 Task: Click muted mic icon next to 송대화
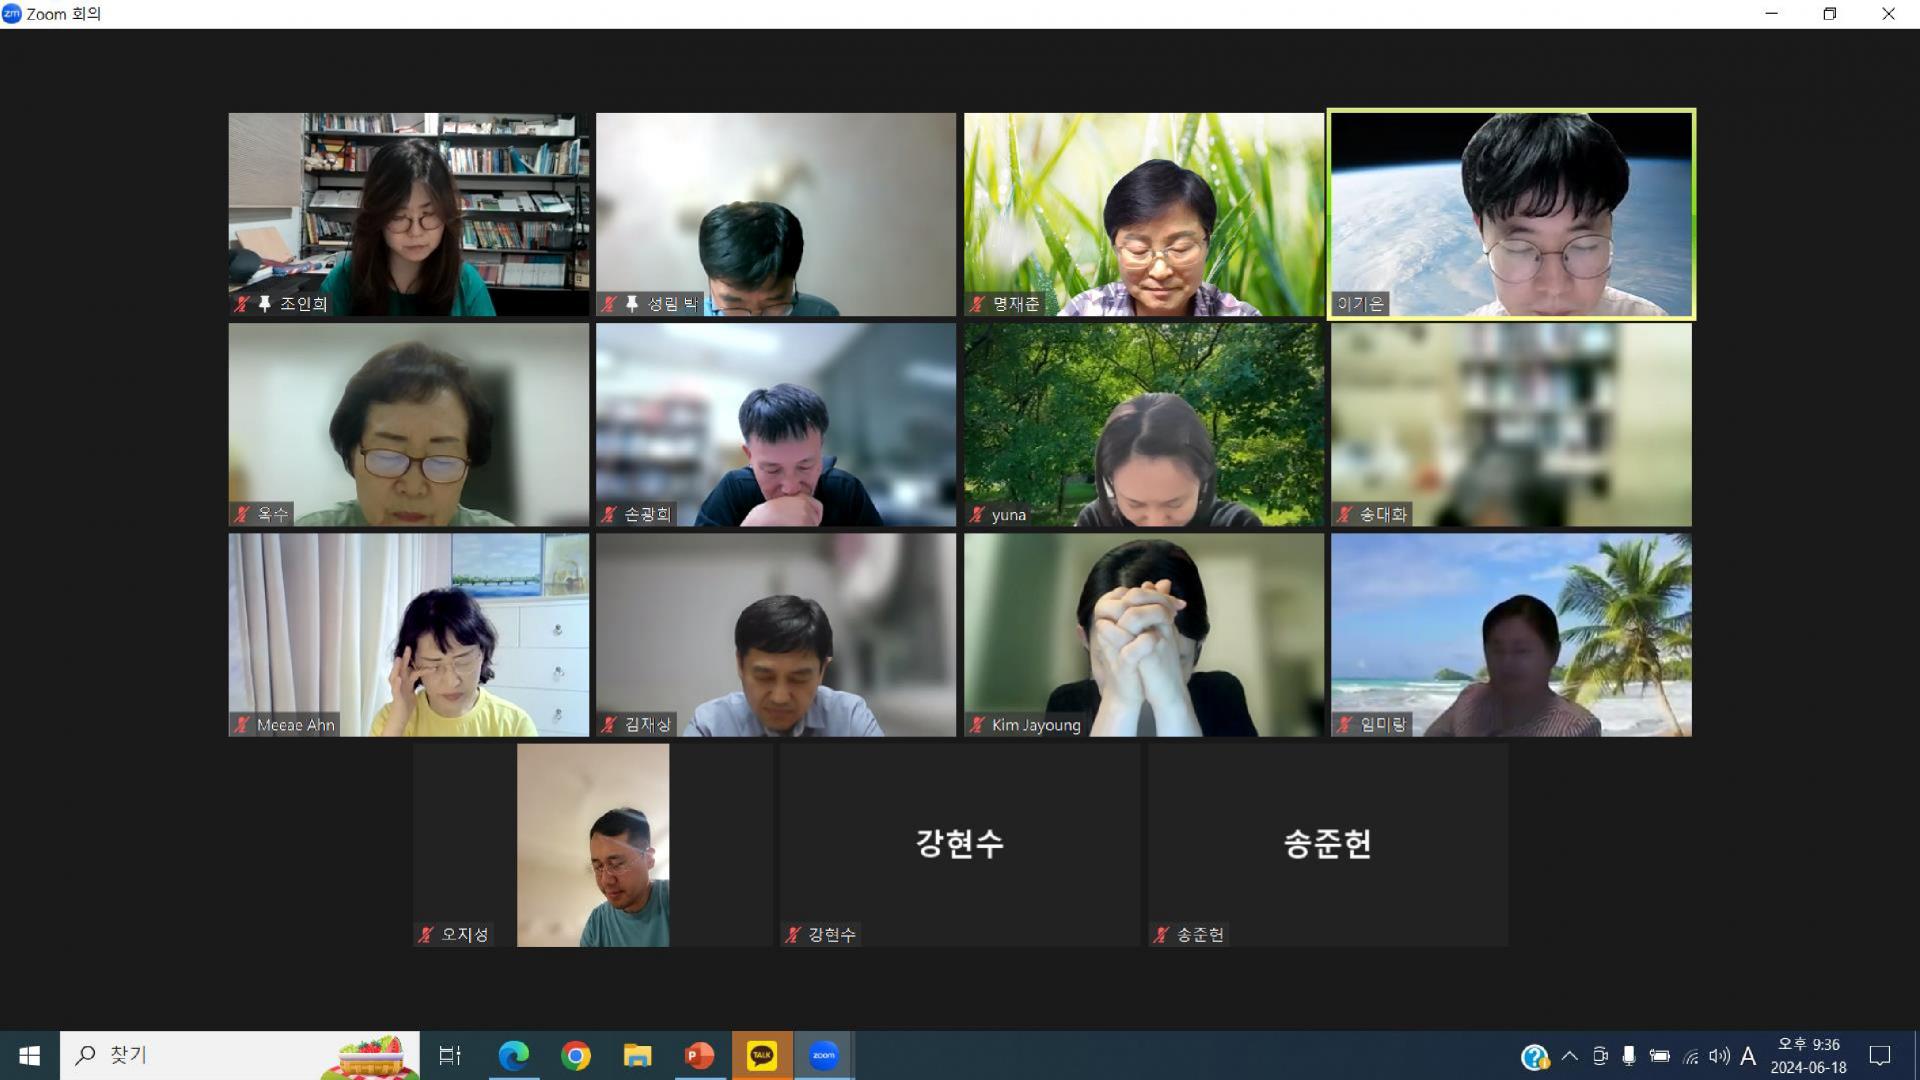coord(1344,514)
